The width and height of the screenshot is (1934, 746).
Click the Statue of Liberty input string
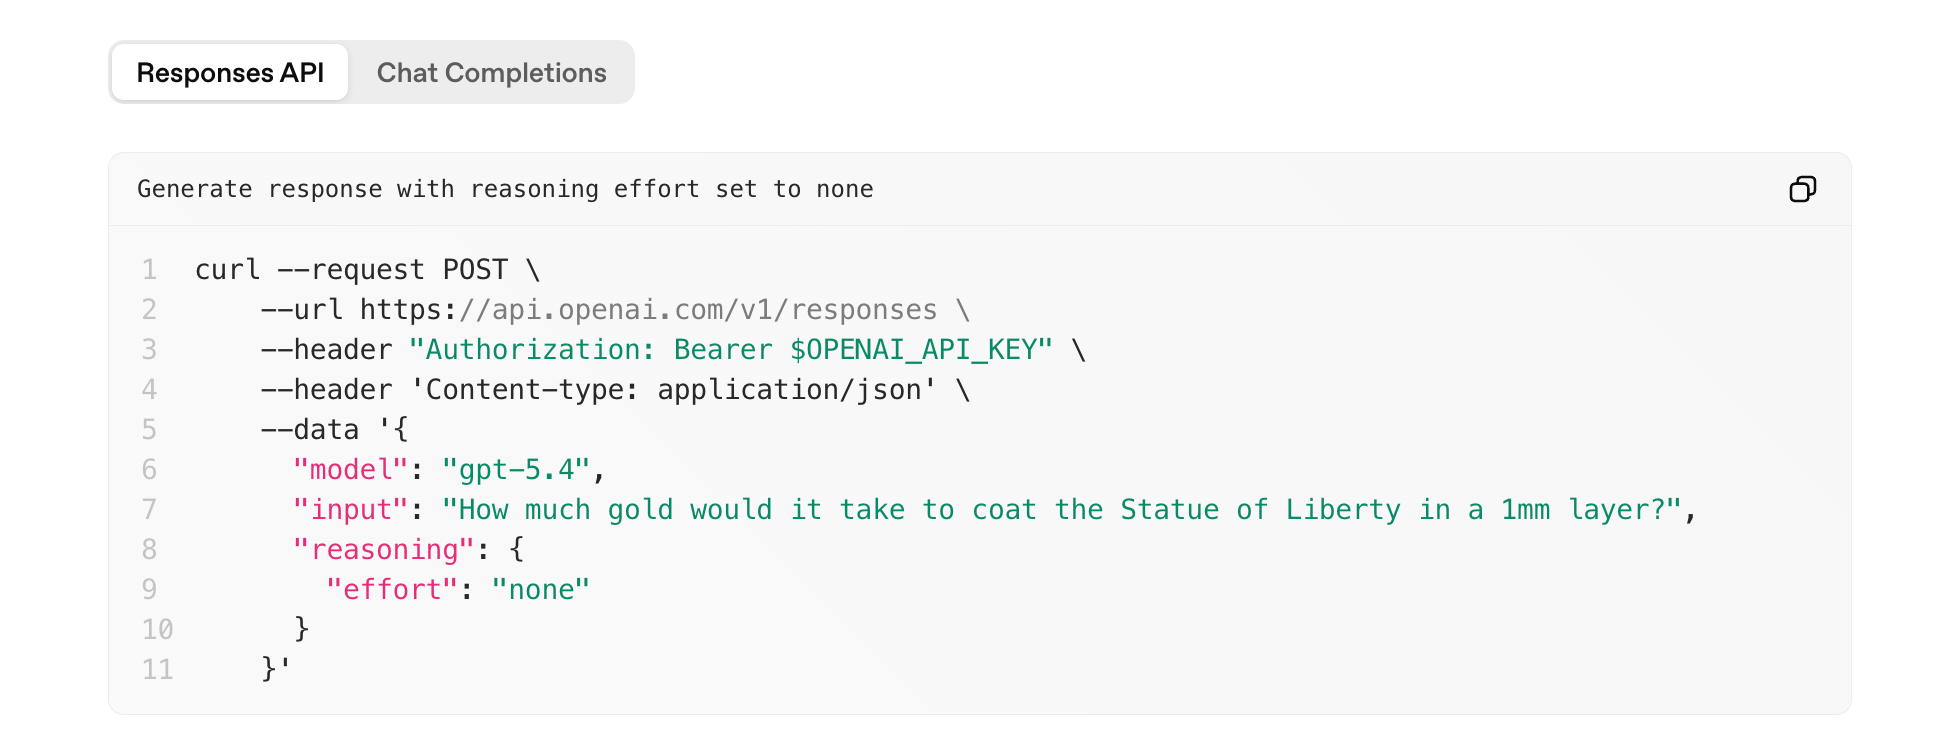tap(1063, 510)
